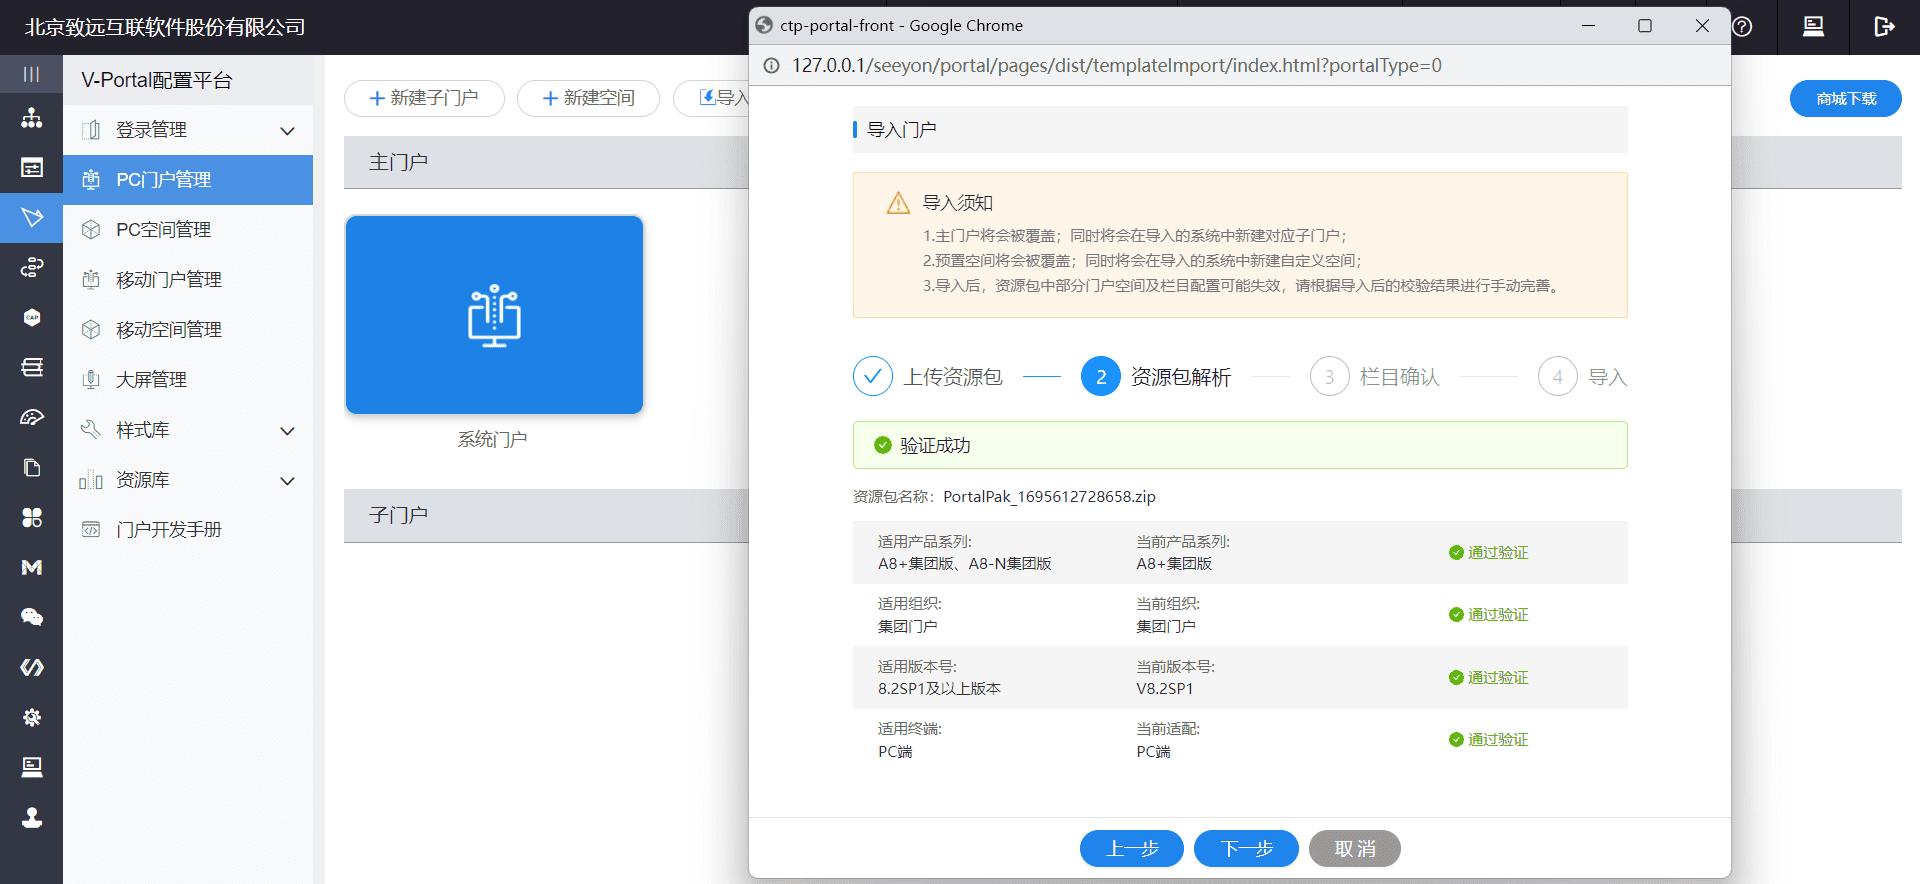
Task: Open the dashboard gauge icon in left rail
Action: tap(32, 417)
